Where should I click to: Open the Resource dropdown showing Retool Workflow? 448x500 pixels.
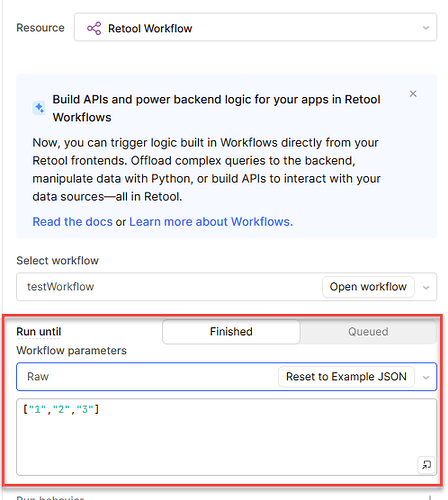coord(255,28)
